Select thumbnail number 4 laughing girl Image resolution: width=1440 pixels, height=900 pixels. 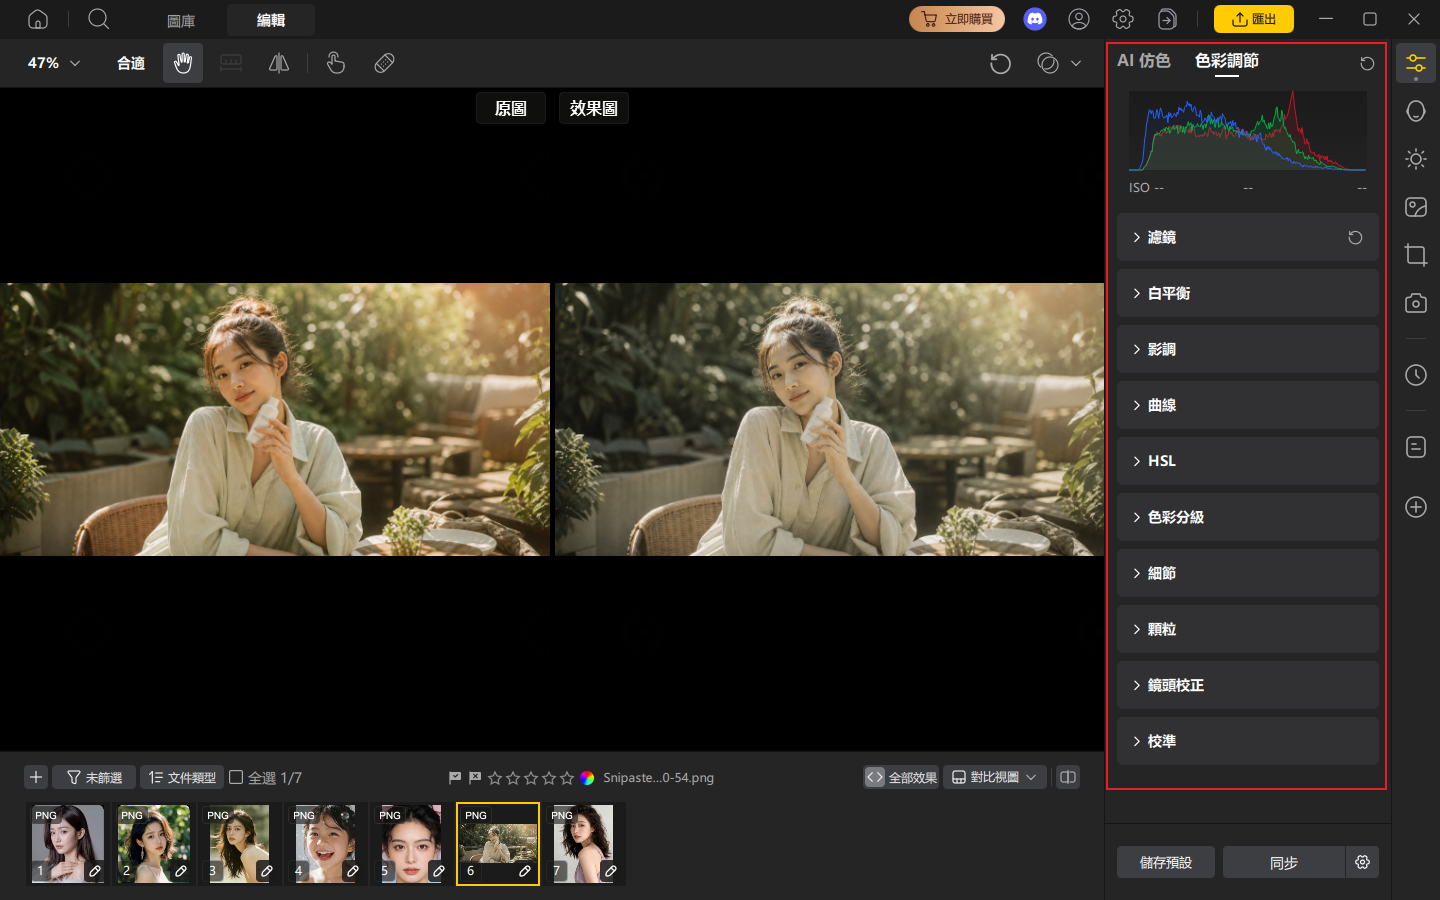(x=326, y=844)
